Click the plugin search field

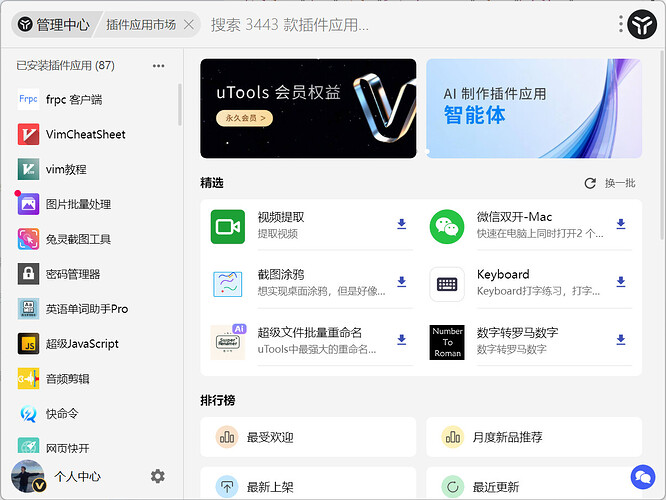pyautogui.click(x=408, y=25)
